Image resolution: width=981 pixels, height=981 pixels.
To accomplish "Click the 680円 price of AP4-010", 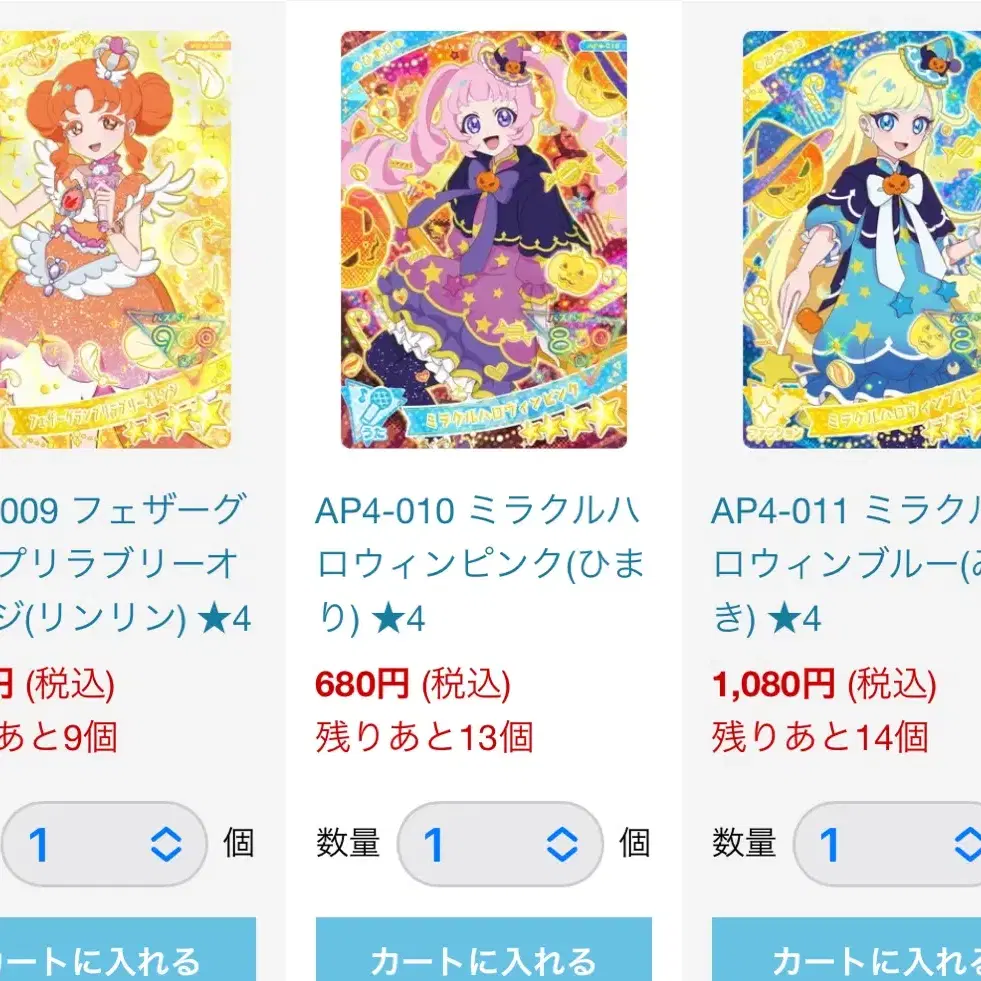I will (x=362, y=684).
